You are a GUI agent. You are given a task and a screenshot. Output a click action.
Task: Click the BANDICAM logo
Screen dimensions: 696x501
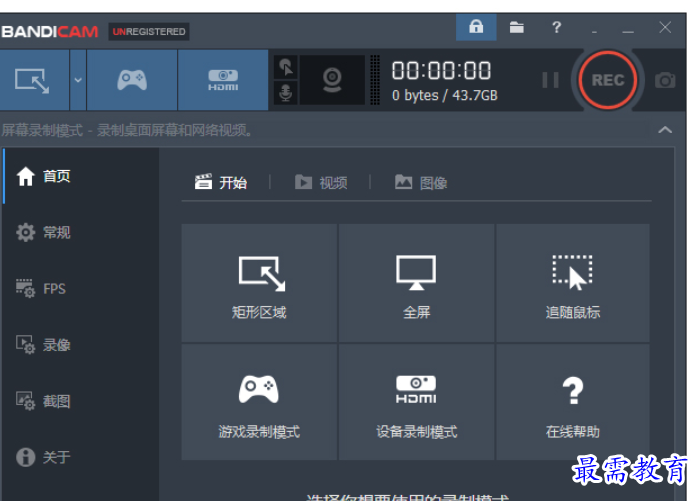click(x=50, y=32)
